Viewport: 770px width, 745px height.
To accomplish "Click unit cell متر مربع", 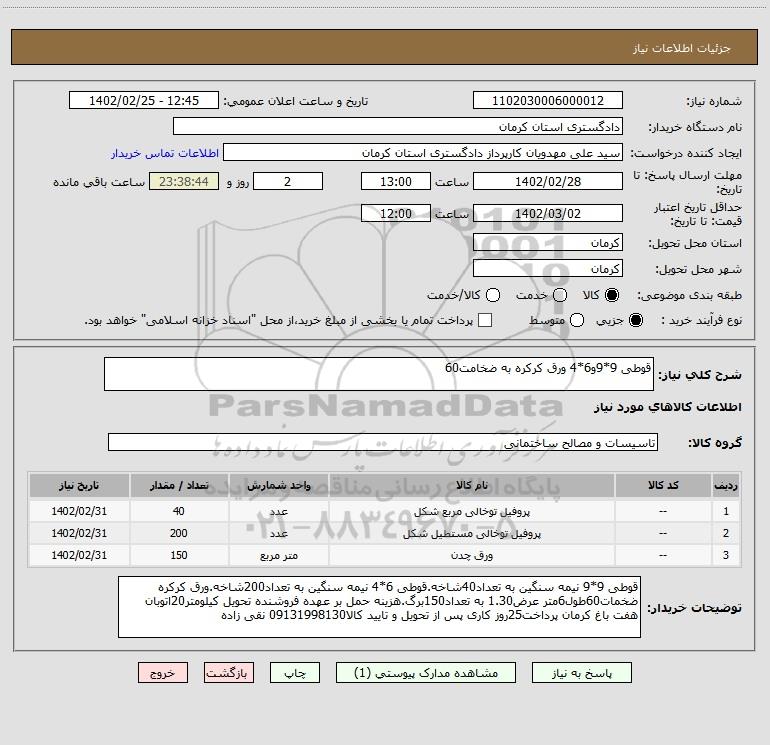I will (x=278, y=555).
